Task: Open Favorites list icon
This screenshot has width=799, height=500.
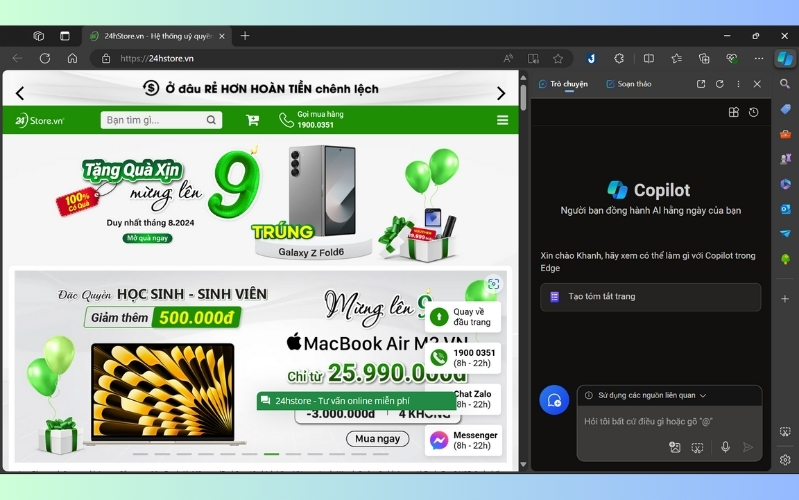Action: coord(676,59)
